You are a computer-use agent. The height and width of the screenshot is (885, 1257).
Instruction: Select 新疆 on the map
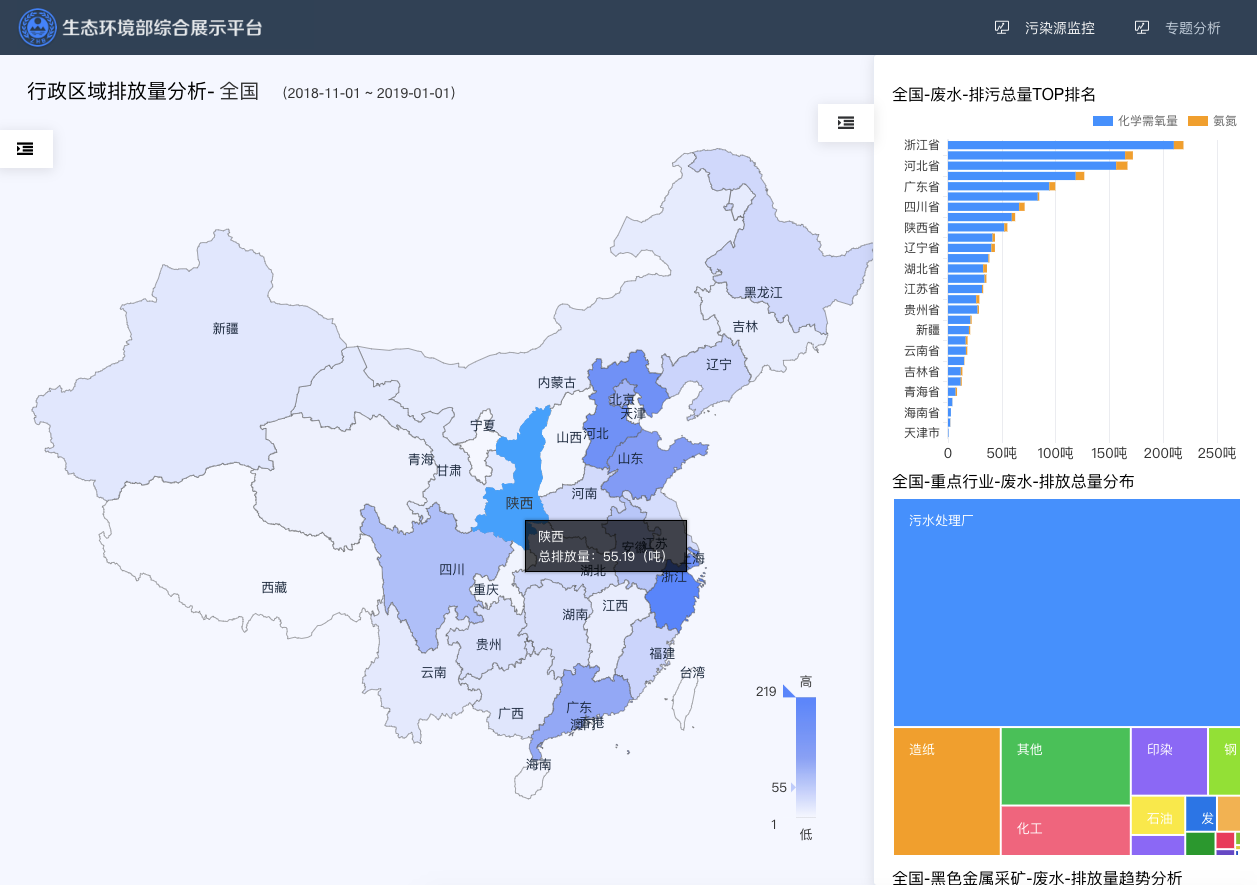coord(225,328)
